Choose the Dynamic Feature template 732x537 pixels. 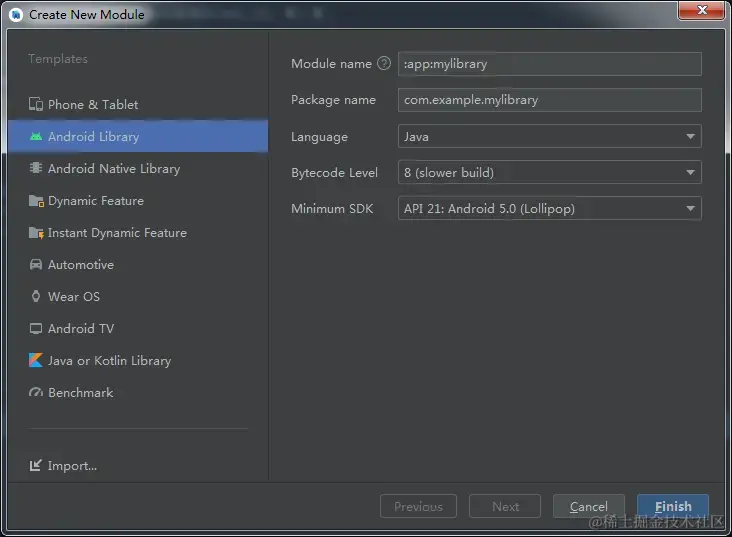pos(138,201)
